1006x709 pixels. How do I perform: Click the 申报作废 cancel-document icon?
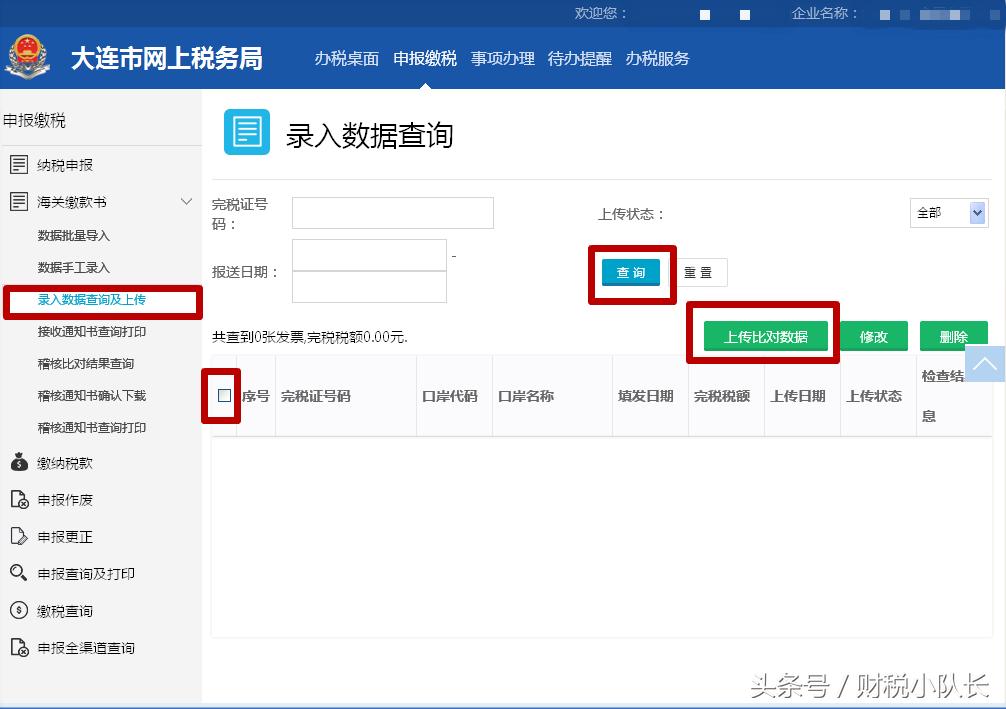point(19,499)
